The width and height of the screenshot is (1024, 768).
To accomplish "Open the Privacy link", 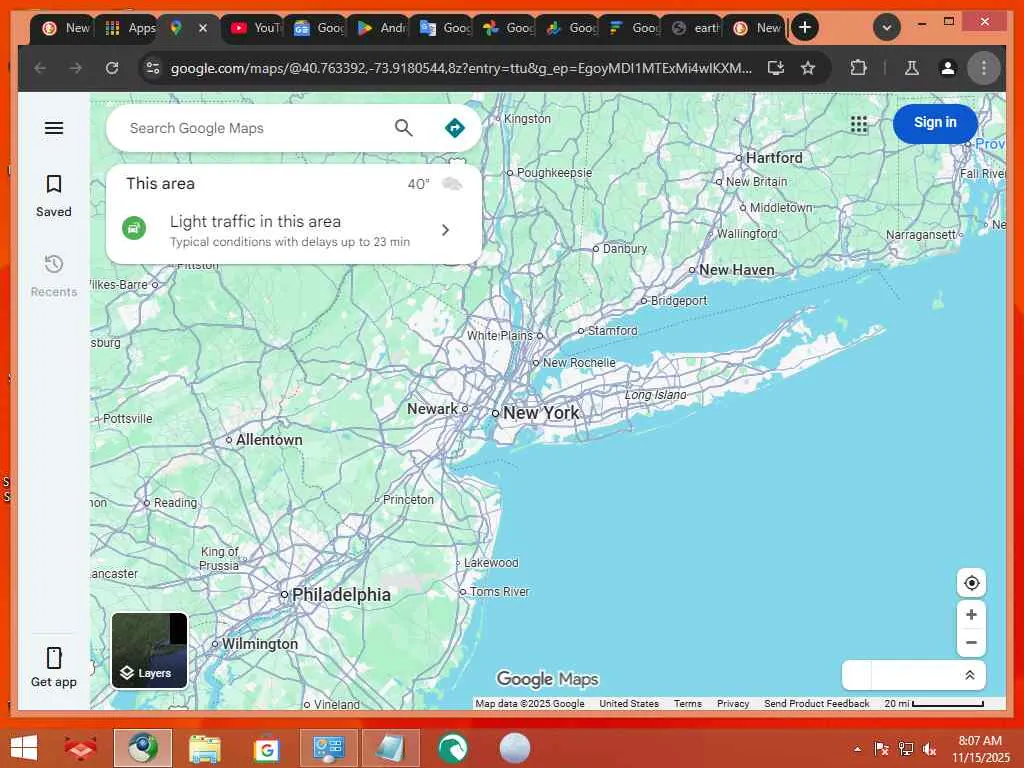I will coord(733,703).
